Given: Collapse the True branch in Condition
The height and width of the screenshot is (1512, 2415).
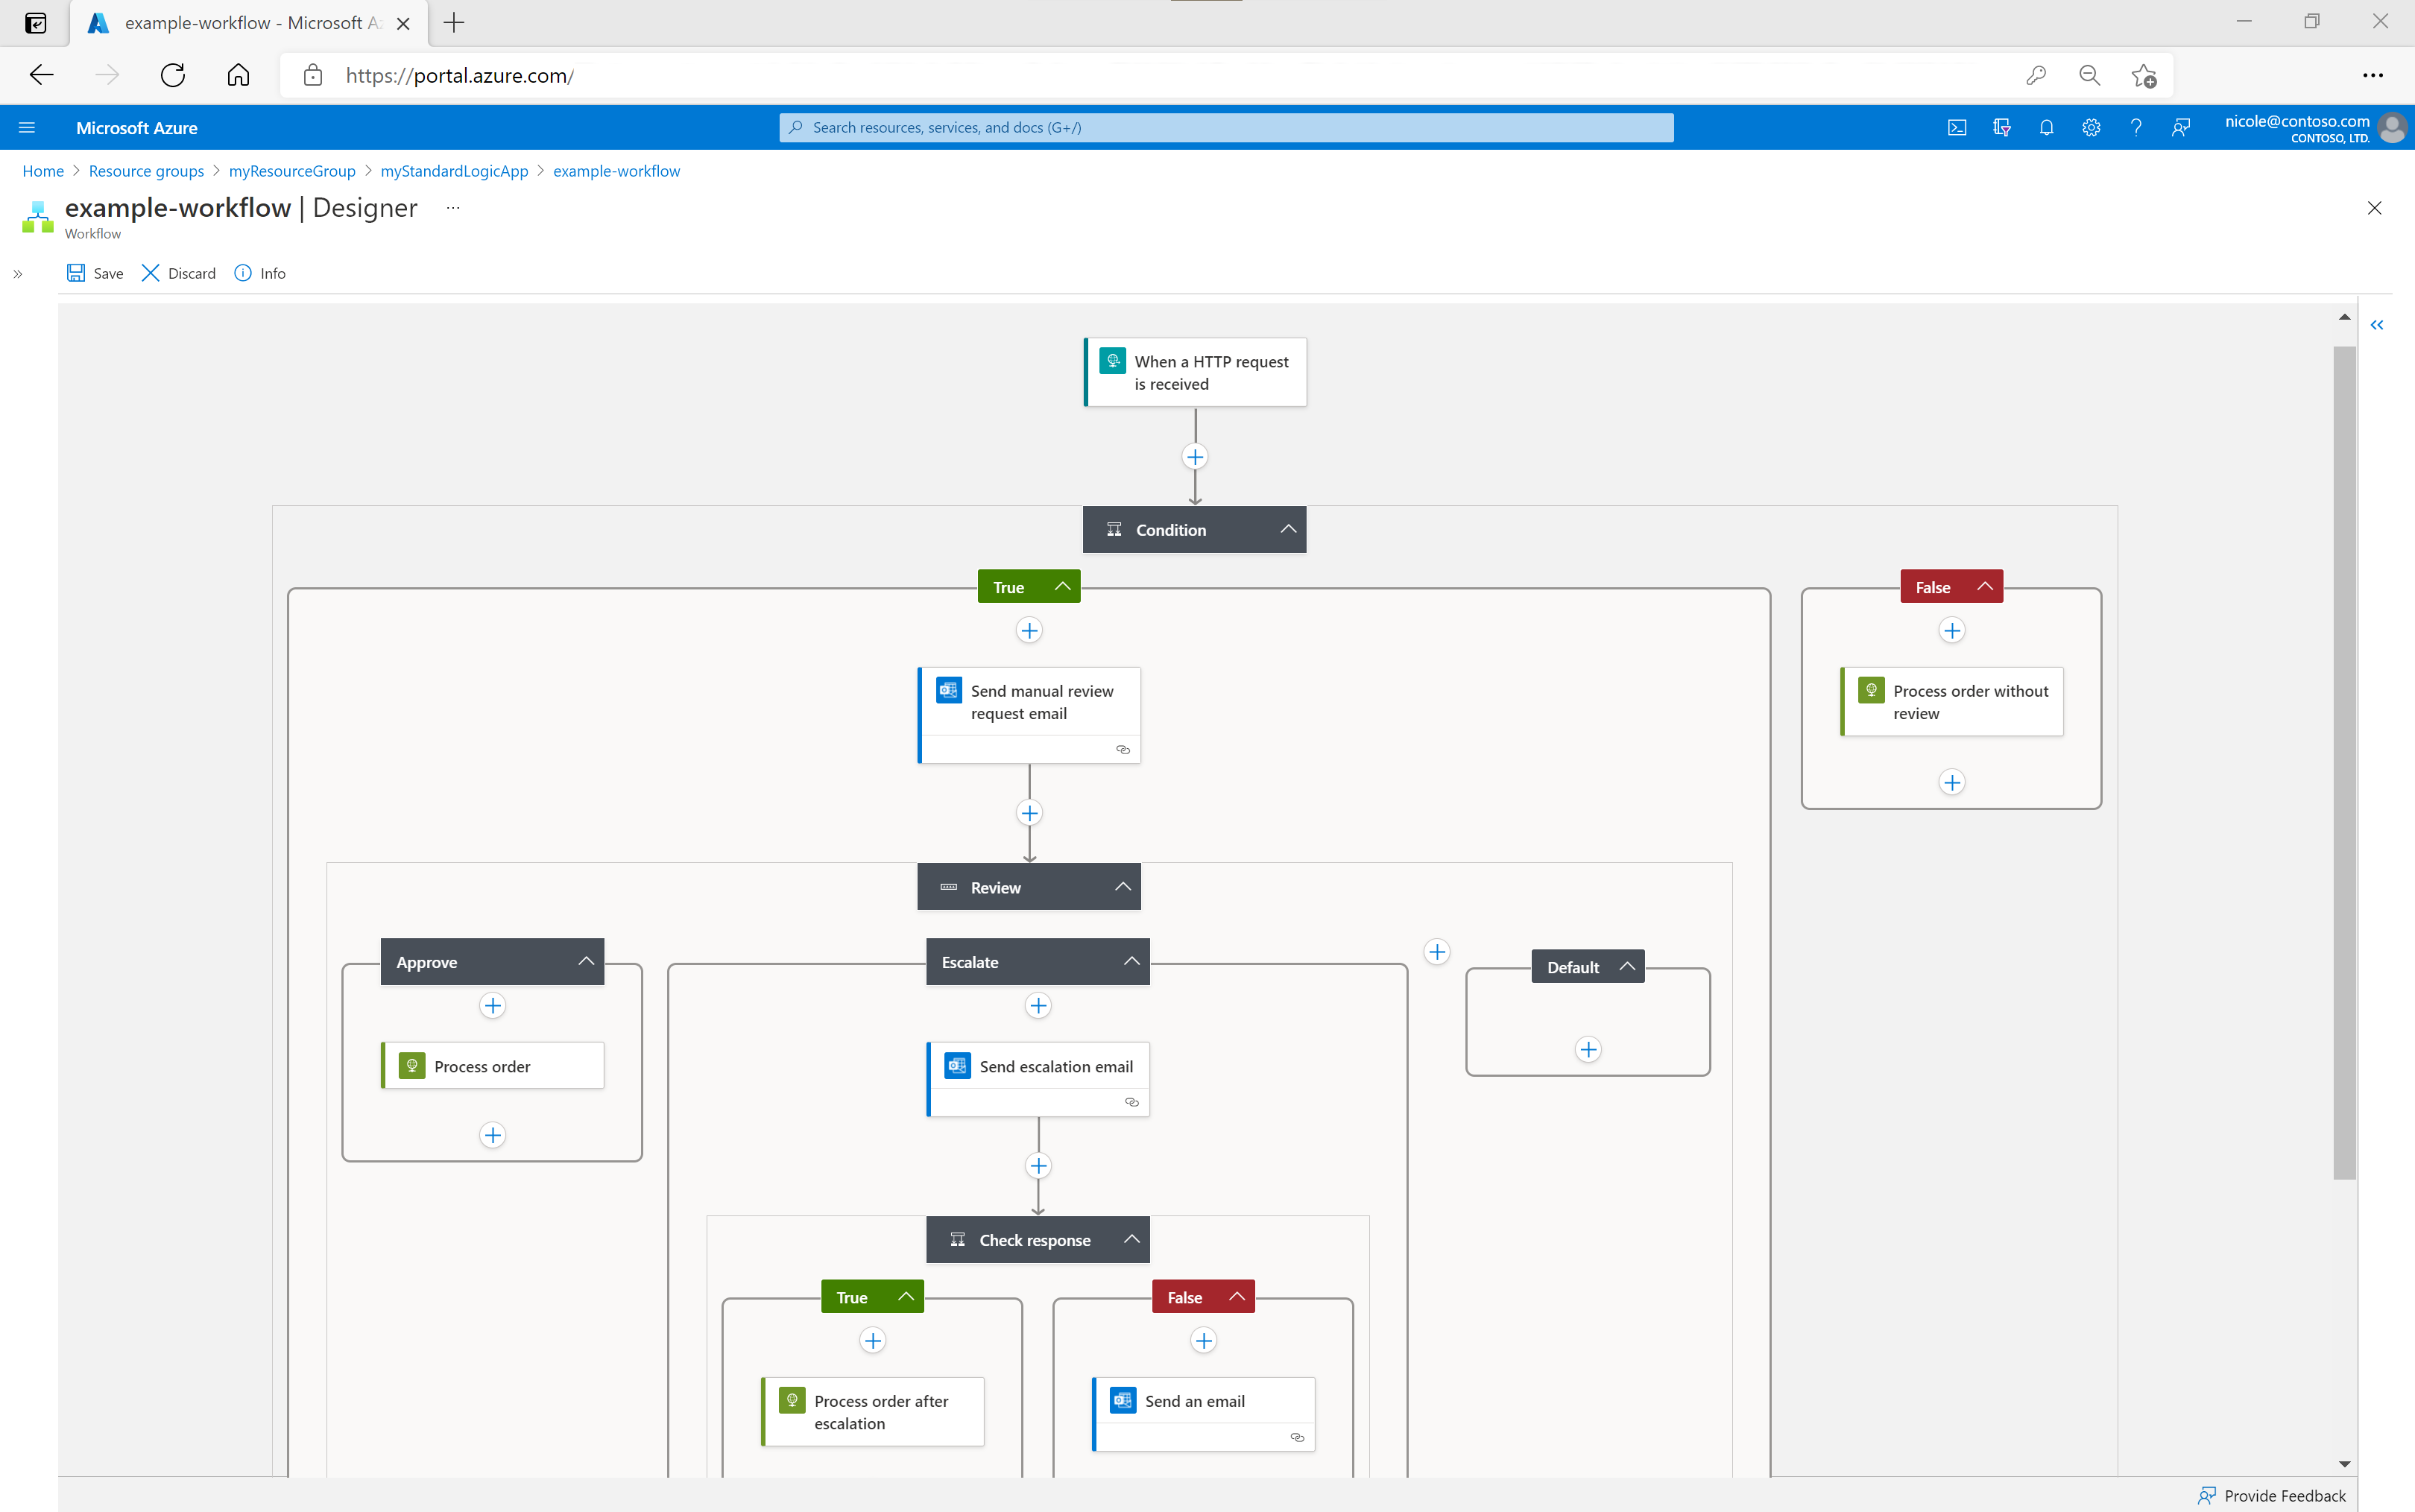Looking at the screenshot, I should 1063,585.
